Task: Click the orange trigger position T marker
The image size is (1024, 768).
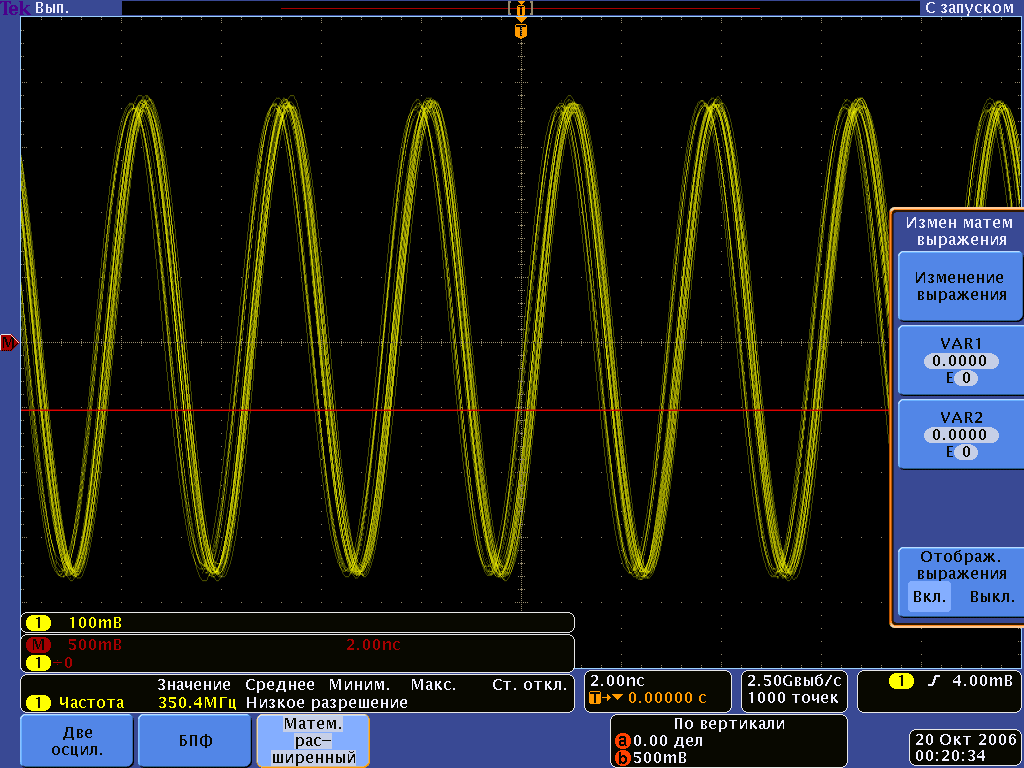Action: (520, 31)
